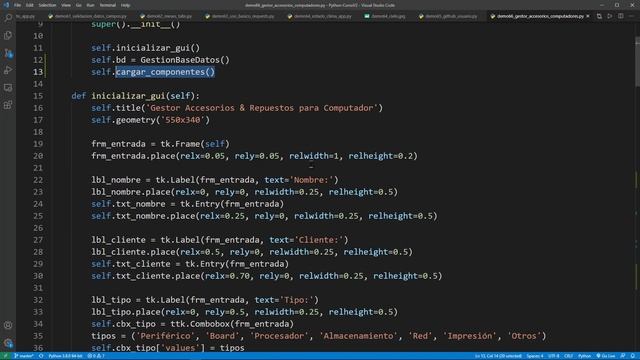
Task: Open the editor More Actions ellipsis
Action: coord(631,16)
